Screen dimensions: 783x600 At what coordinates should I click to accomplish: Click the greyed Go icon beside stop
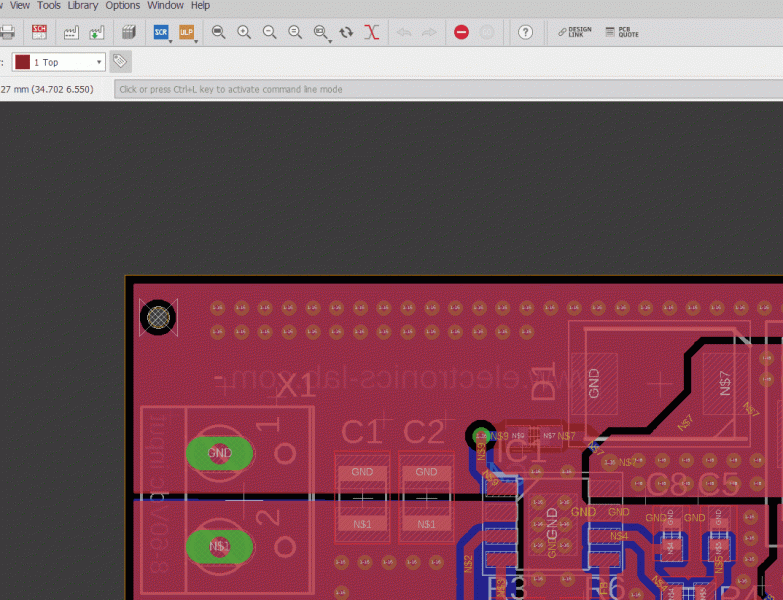click(x=487, y=32)
